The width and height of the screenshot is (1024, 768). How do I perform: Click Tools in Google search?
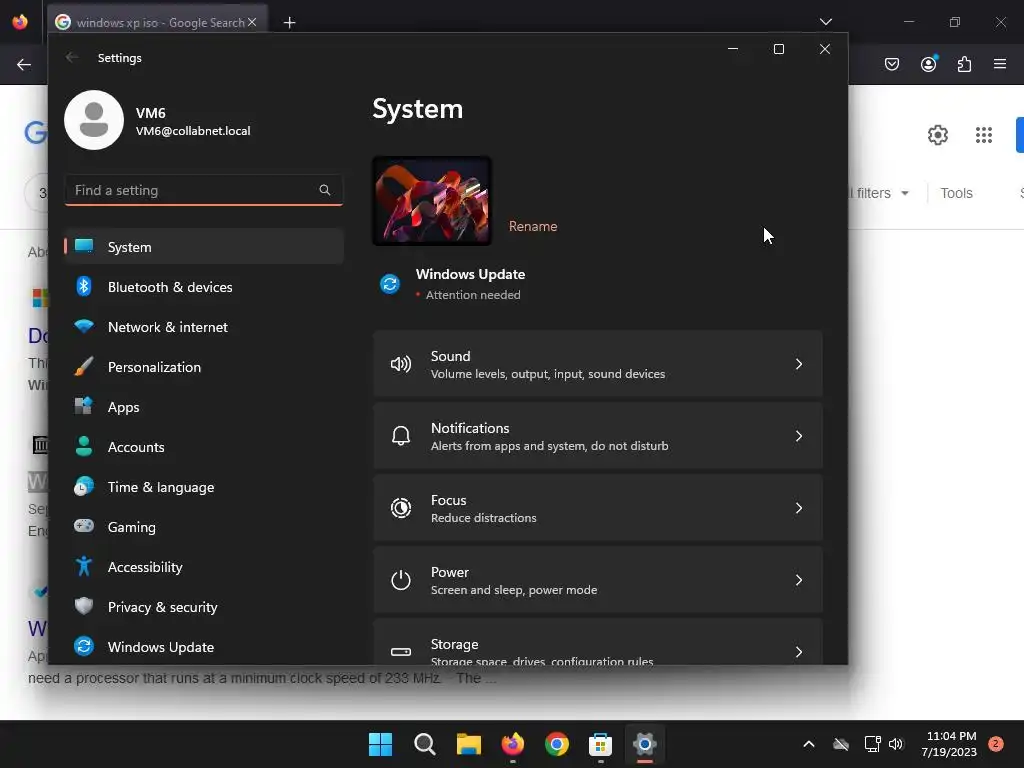tap(957, 193)
